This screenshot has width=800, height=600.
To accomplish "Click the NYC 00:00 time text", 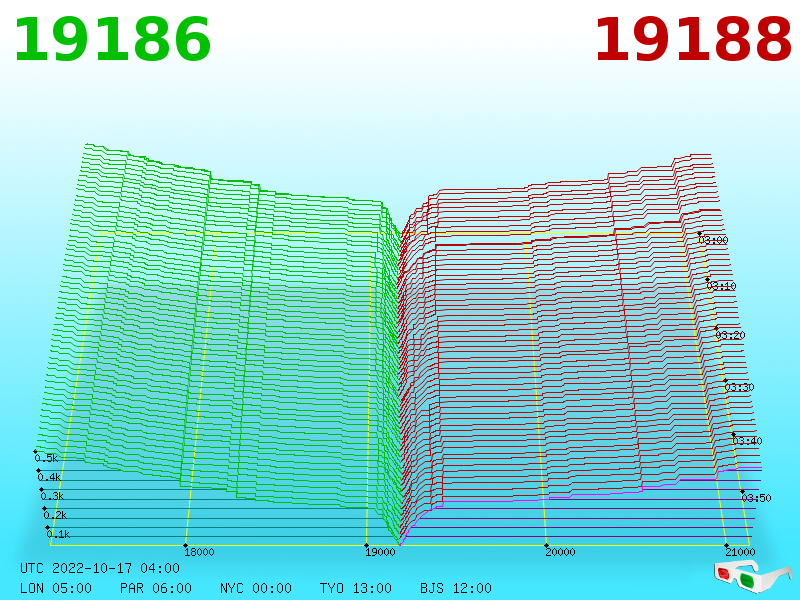I will (x=256, y=588).
